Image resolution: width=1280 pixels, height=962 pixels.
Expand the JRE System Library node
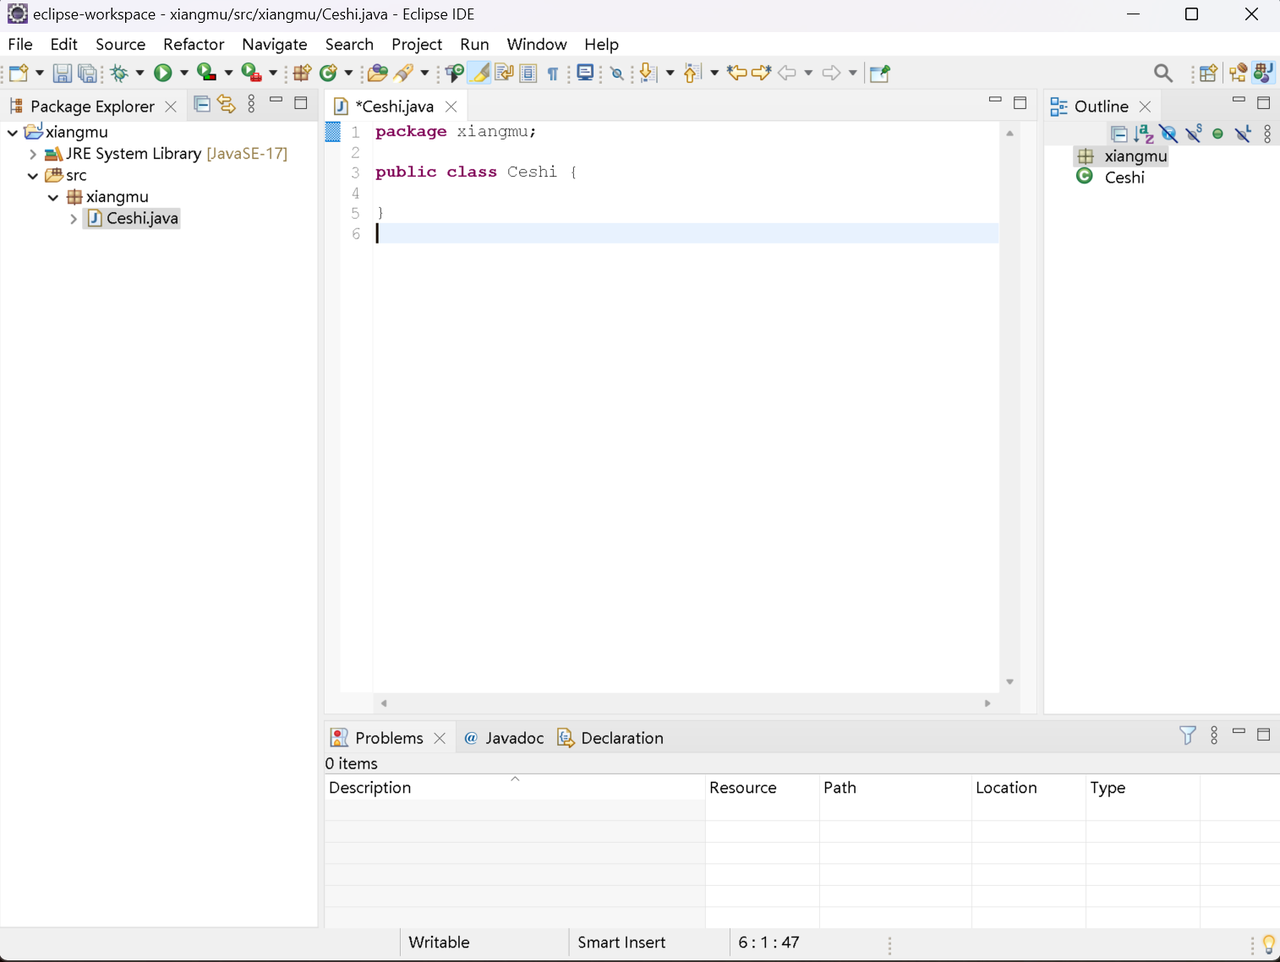pos(33,154)
